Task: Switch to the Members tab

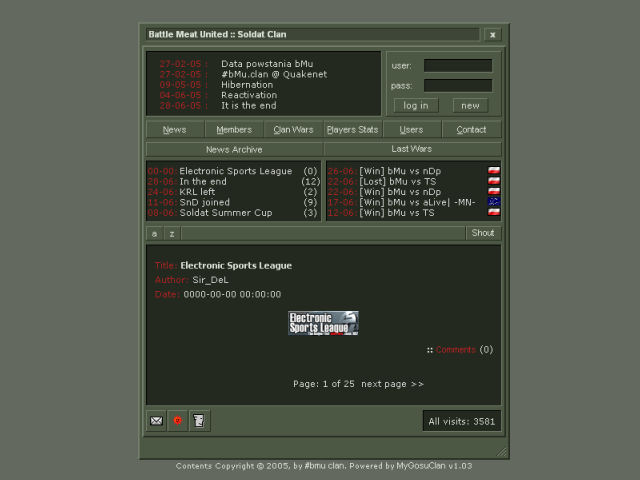Action: (234, 129)
